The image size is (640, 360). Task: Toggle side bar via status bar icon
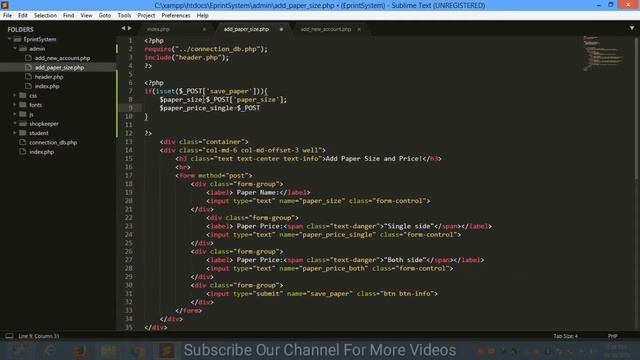[9, 336]
